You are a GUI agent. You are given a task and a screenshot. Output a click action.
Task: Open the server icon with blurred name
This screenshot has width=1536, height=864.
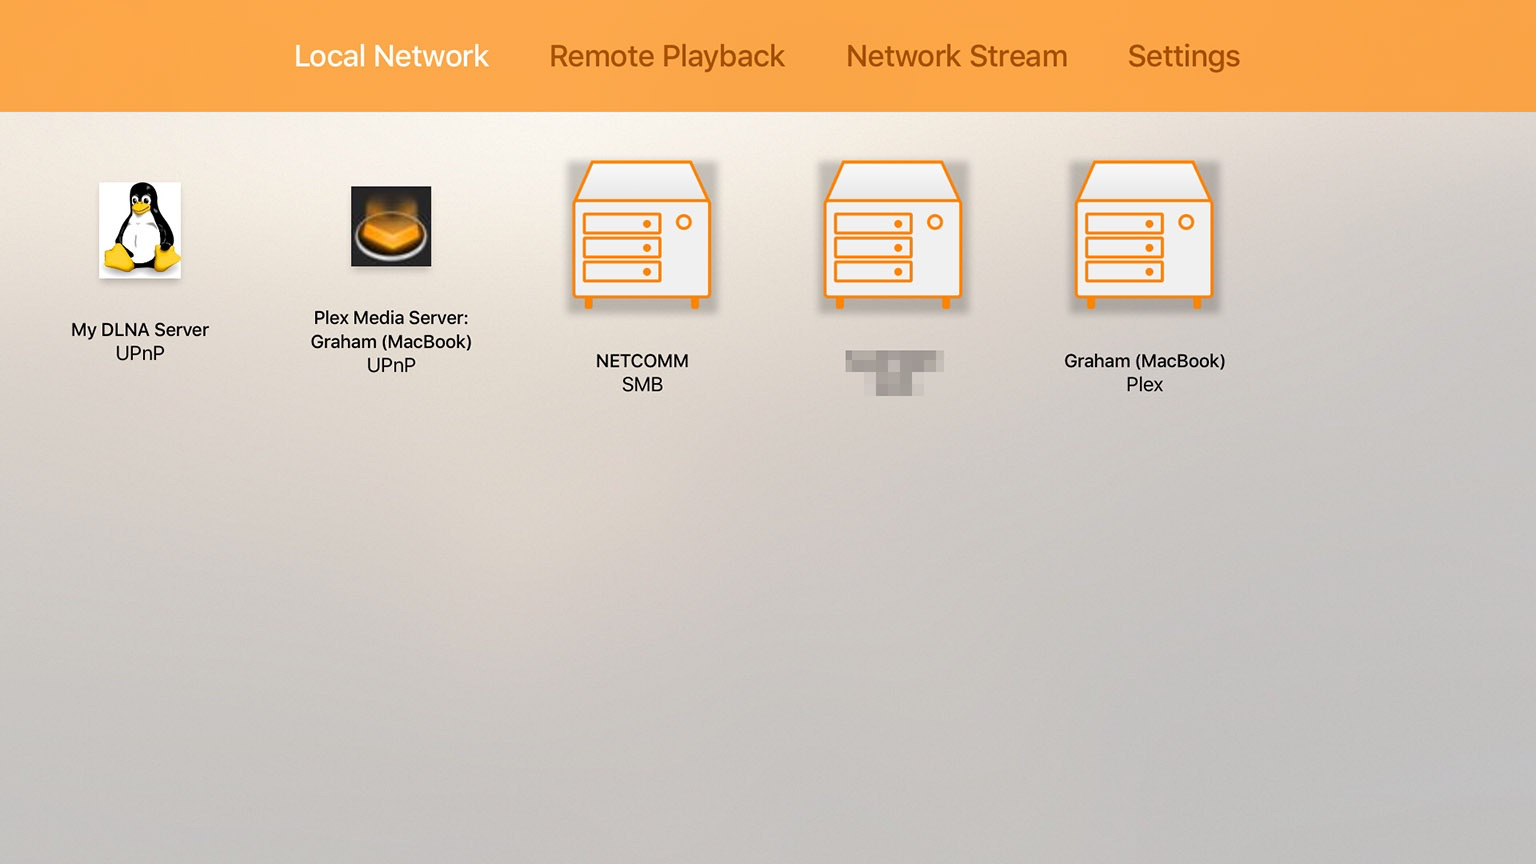point(893,234)
